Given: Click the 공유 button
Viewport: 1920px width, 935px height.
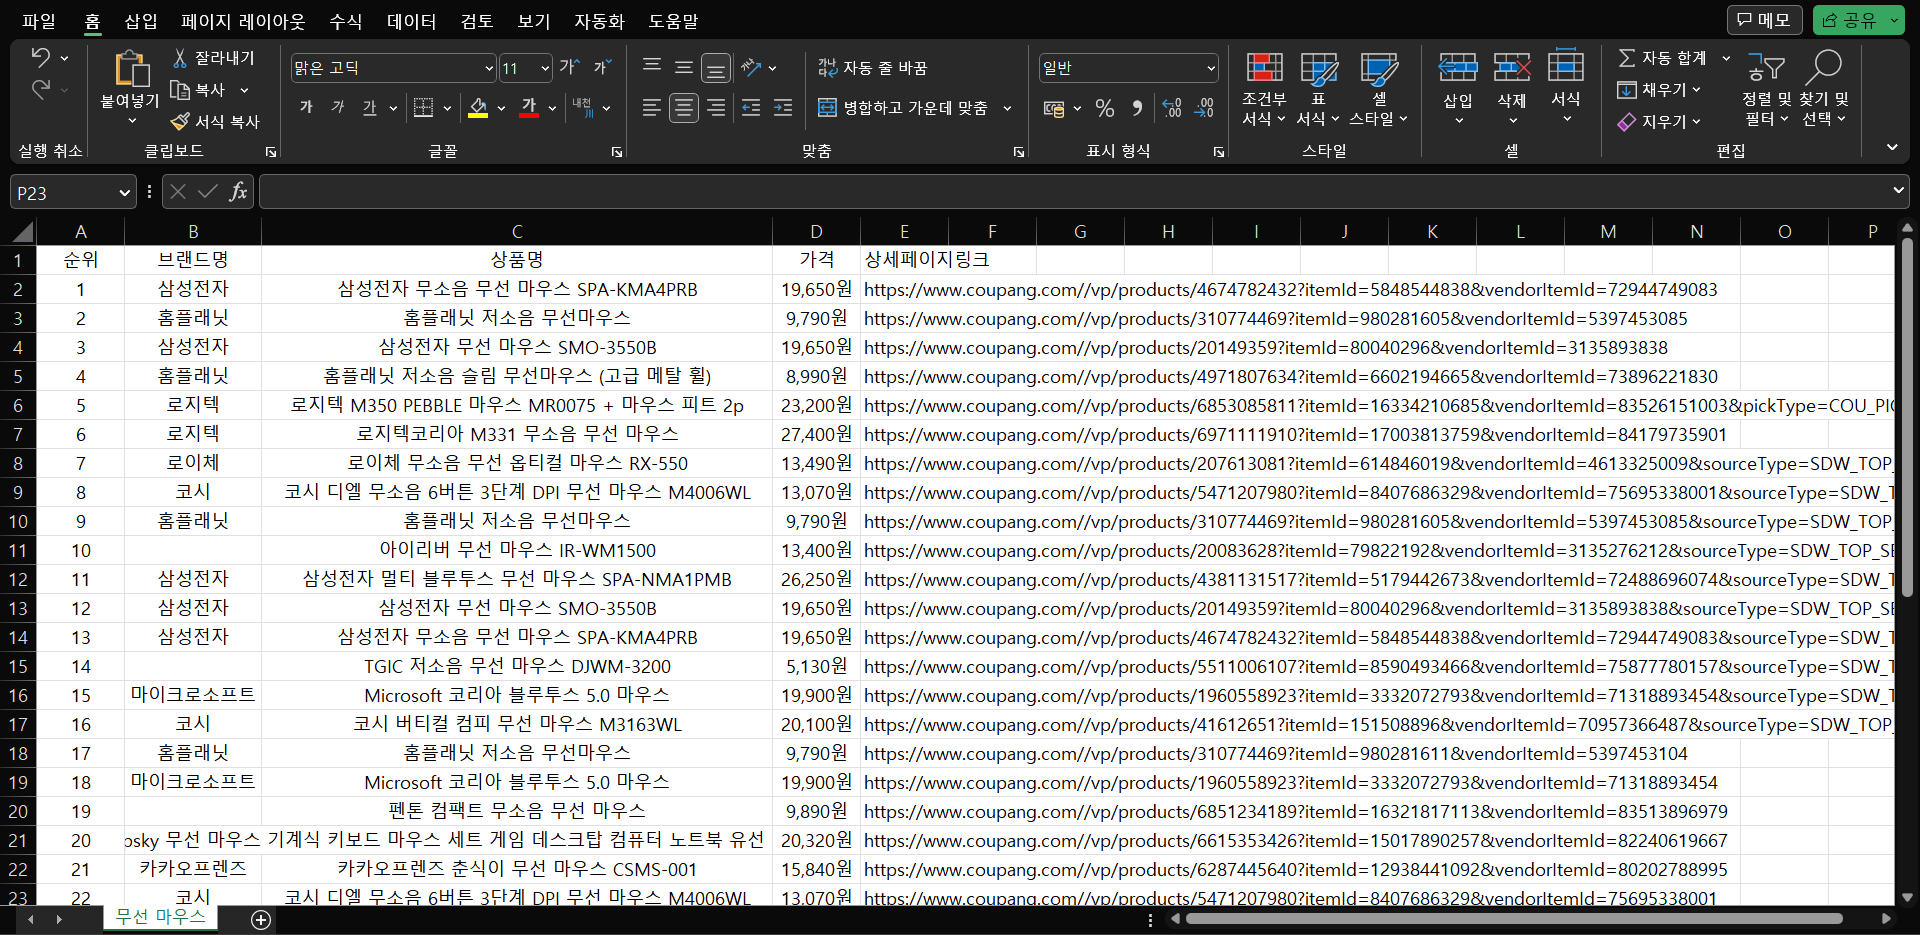Looking at the screenshot, I should (x=1848, y=20).
